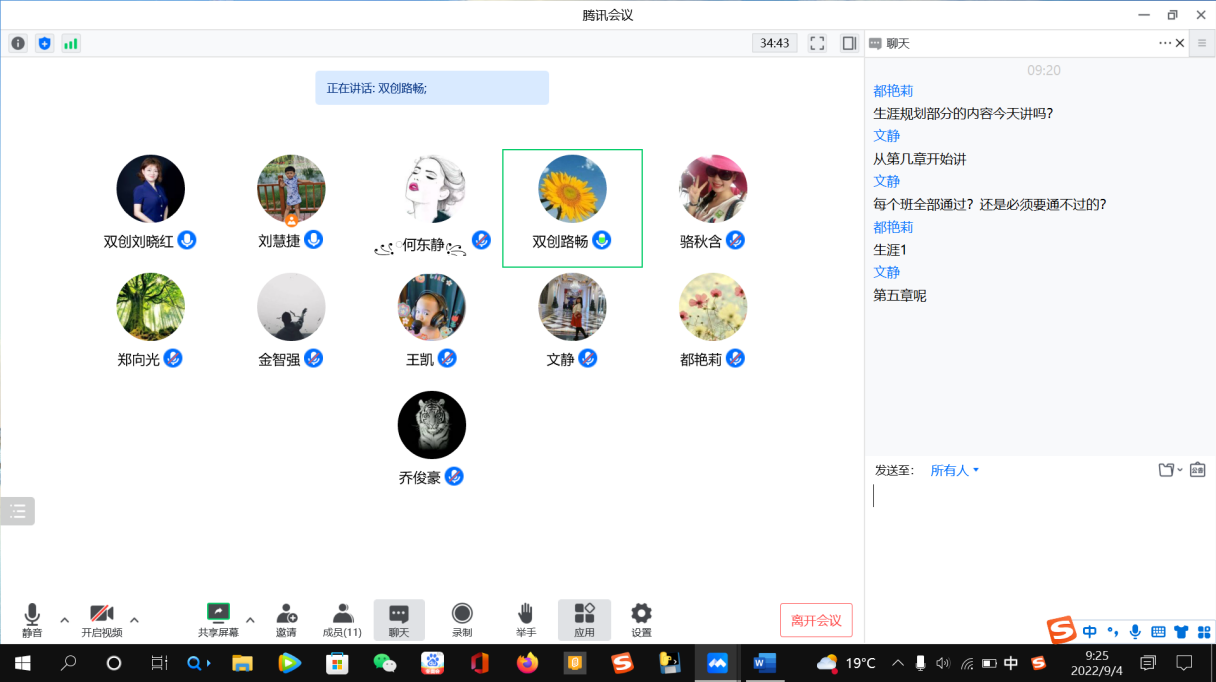
Task: Expand video options arrow beside 开启视频
Action: [134, 619]
